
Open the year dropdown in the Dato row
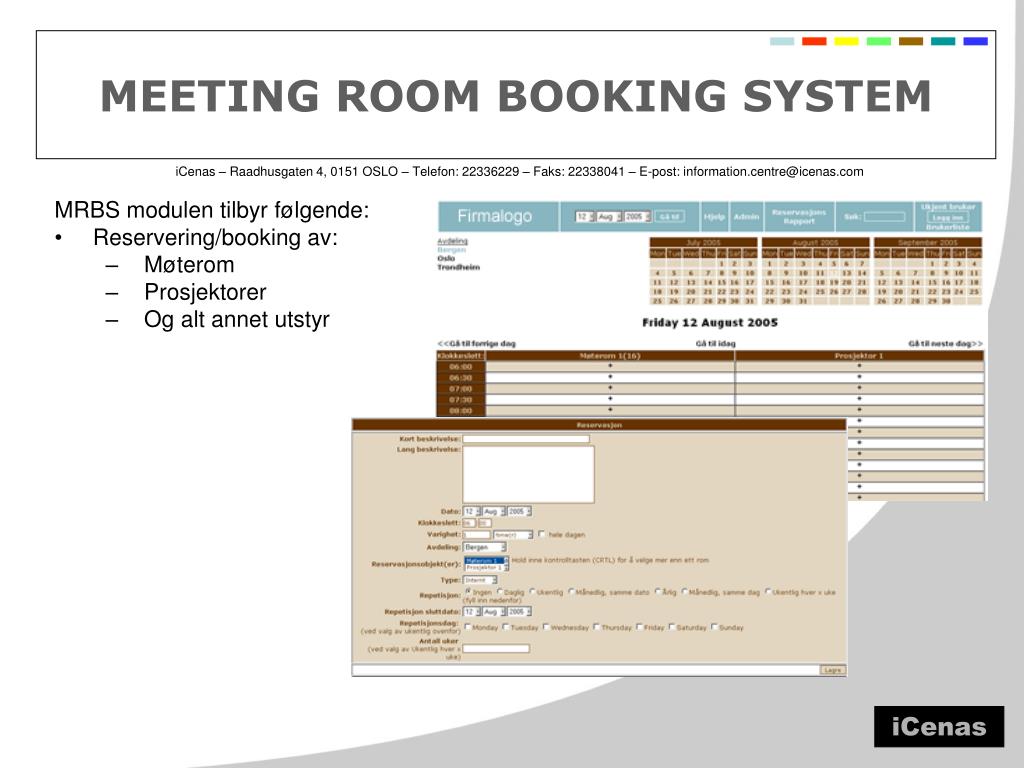(519, 511)
